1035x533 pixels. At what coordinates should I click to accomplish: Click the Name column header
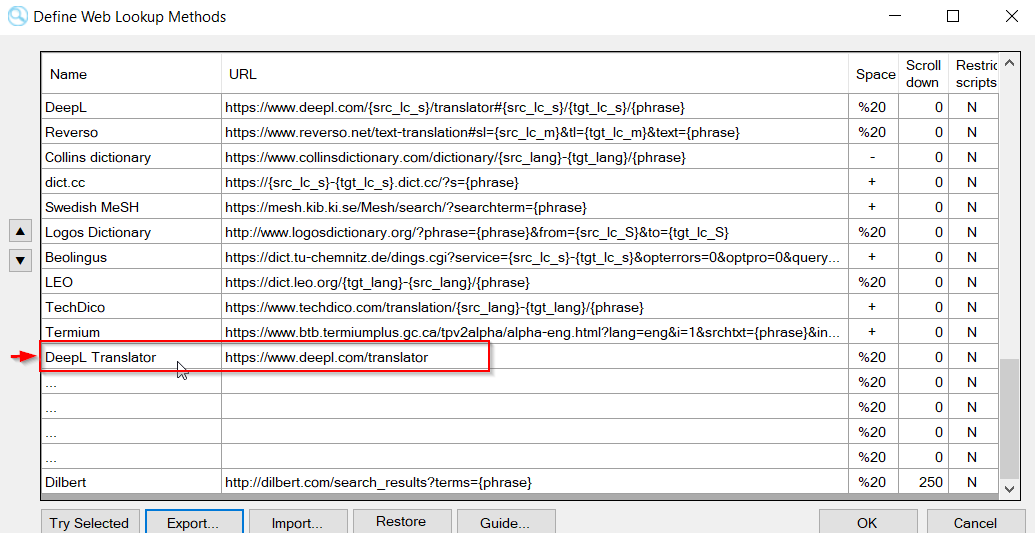click(132, 74)
